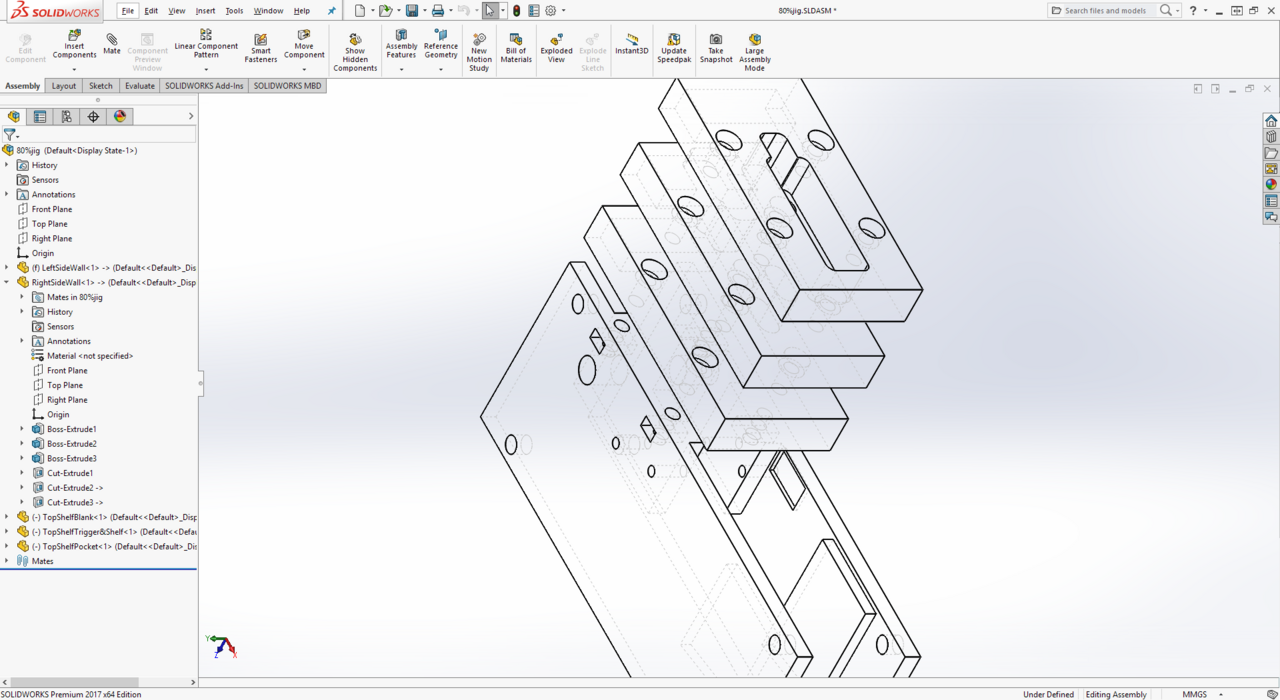Screen dimensions: 1280x700
Task: Click the MMGS unit system button
Action: (1194, 694)
